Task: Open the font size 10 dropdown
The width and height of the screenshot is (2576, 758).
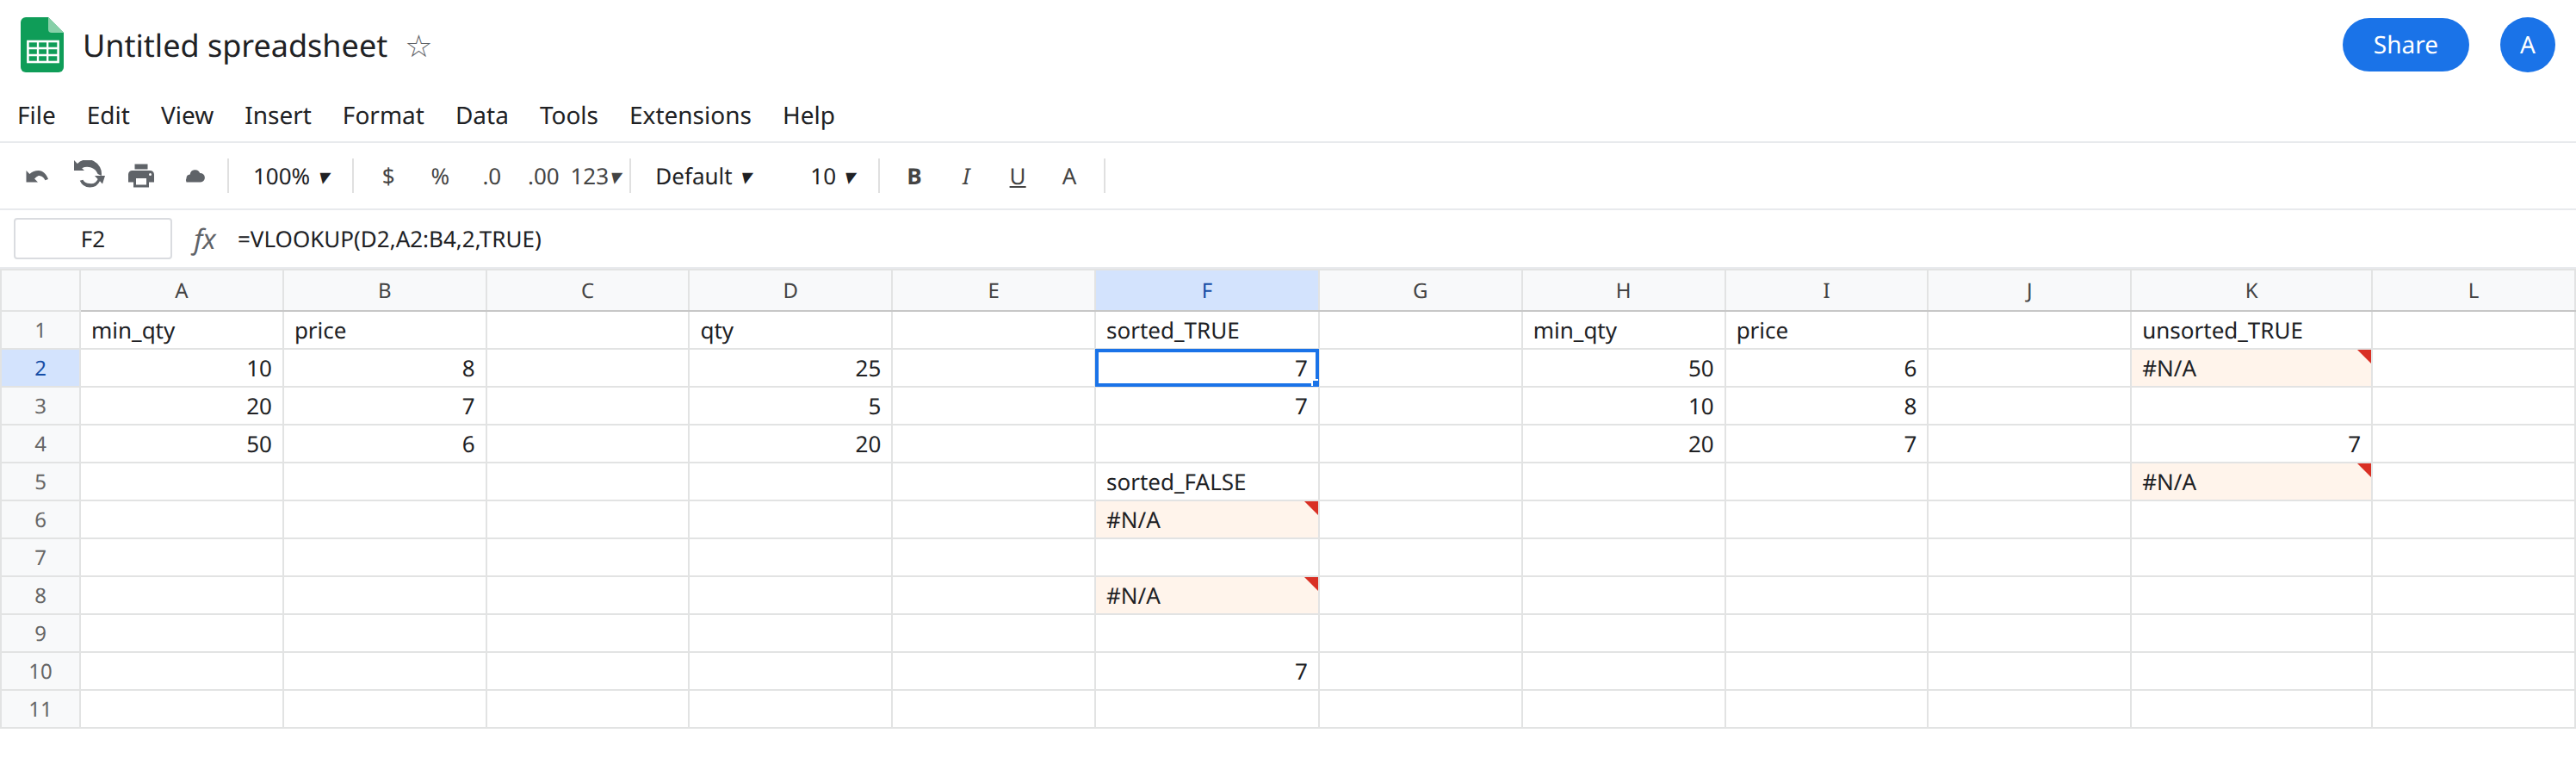Action: [833, 177]
